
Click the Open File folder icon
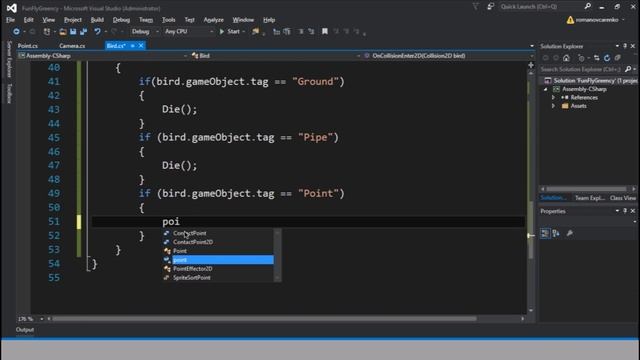(x=63, y=31)
